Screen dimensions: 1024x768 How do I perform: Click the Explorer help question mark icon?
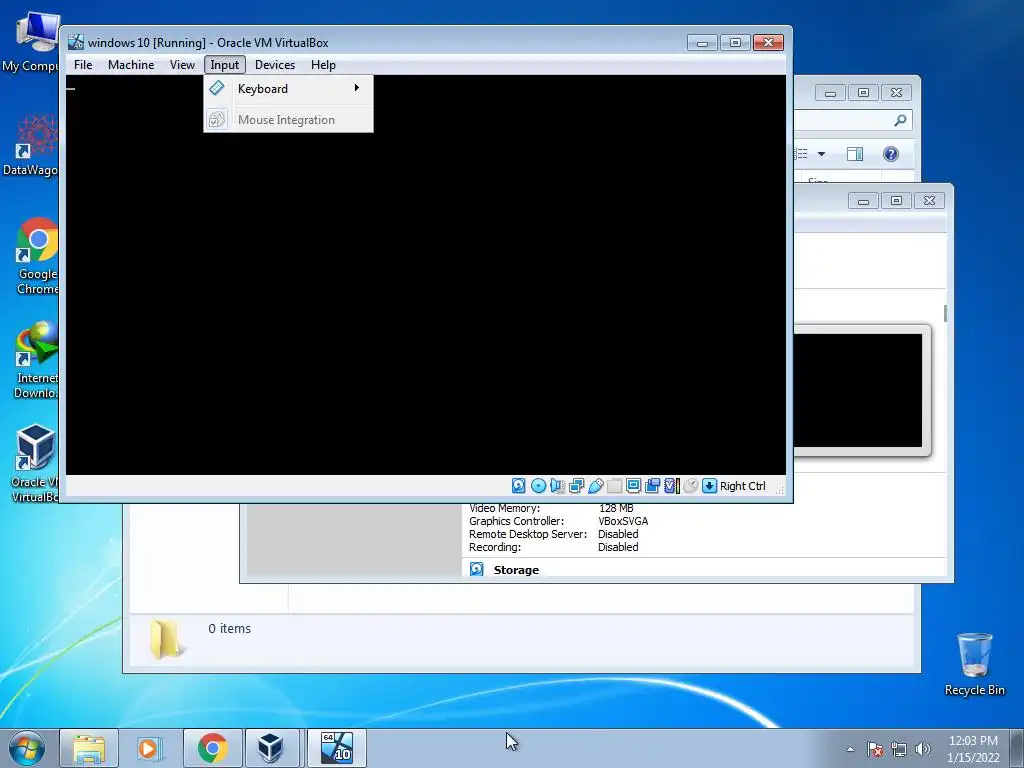pyautogui.click(x=891, y=154)
